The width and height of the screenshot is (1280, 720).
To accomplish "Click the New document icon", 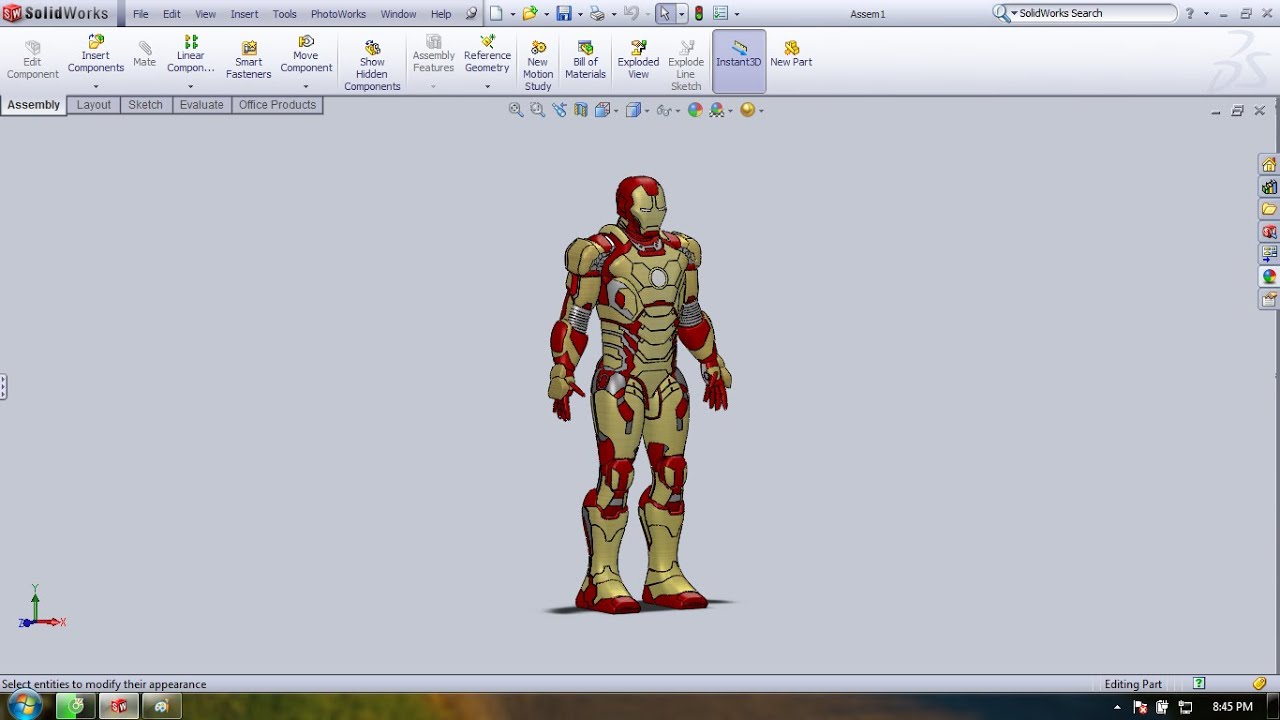I will coord(496,14).
